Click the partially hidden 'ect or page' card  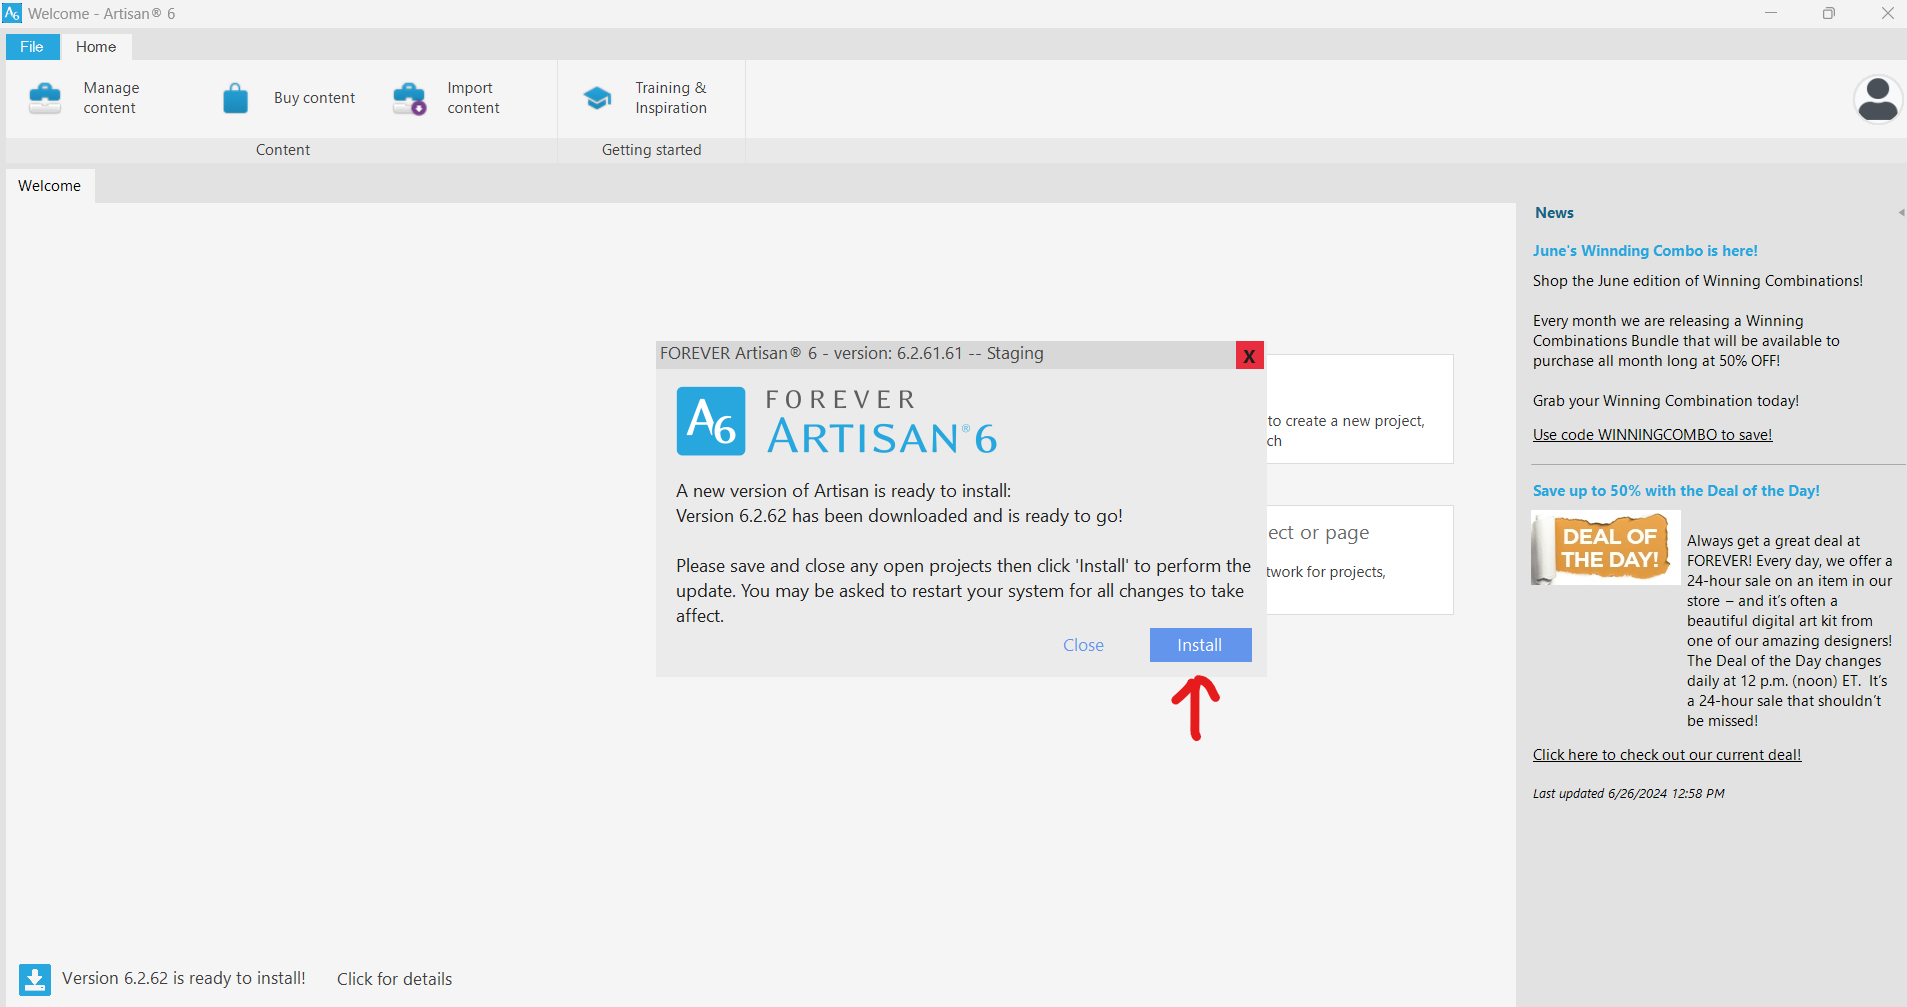click(x=1359, y=560)
